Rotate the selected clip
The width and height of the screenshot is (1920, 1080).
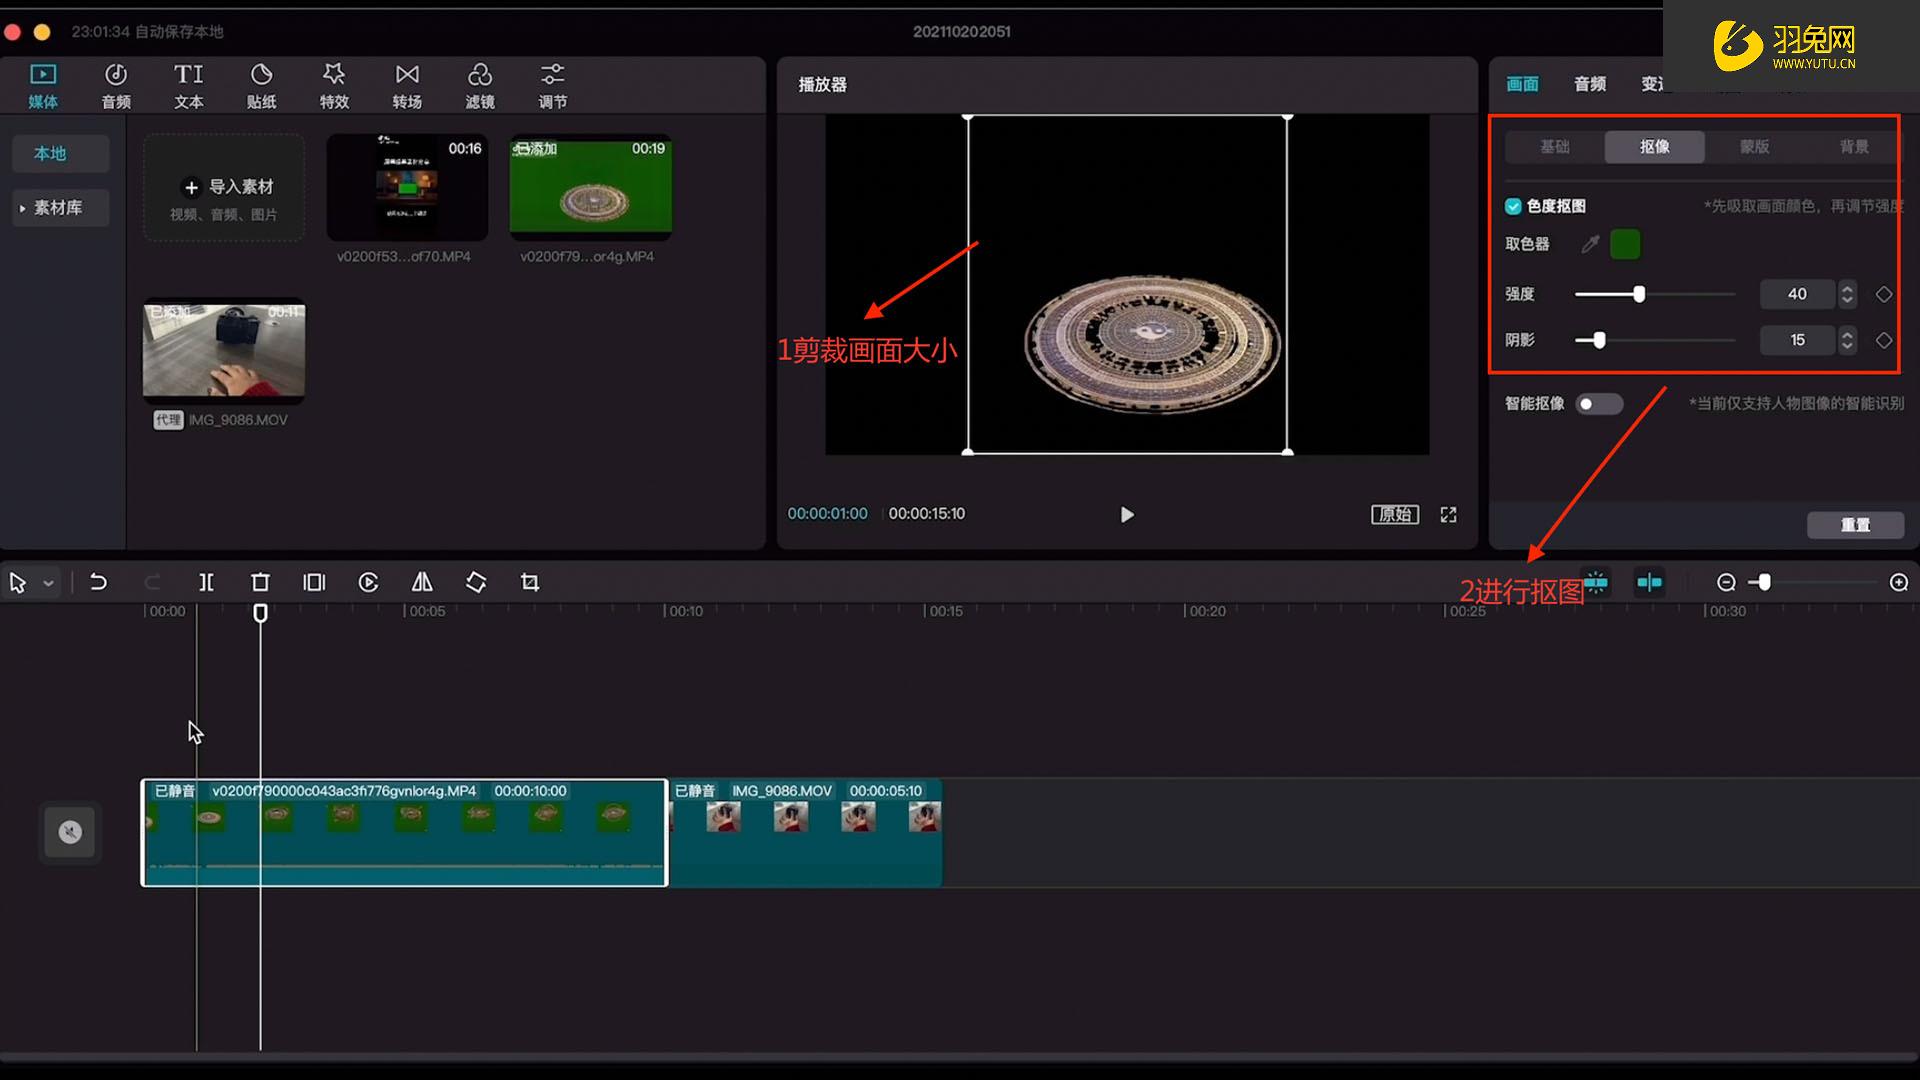[x=476, y=582]
